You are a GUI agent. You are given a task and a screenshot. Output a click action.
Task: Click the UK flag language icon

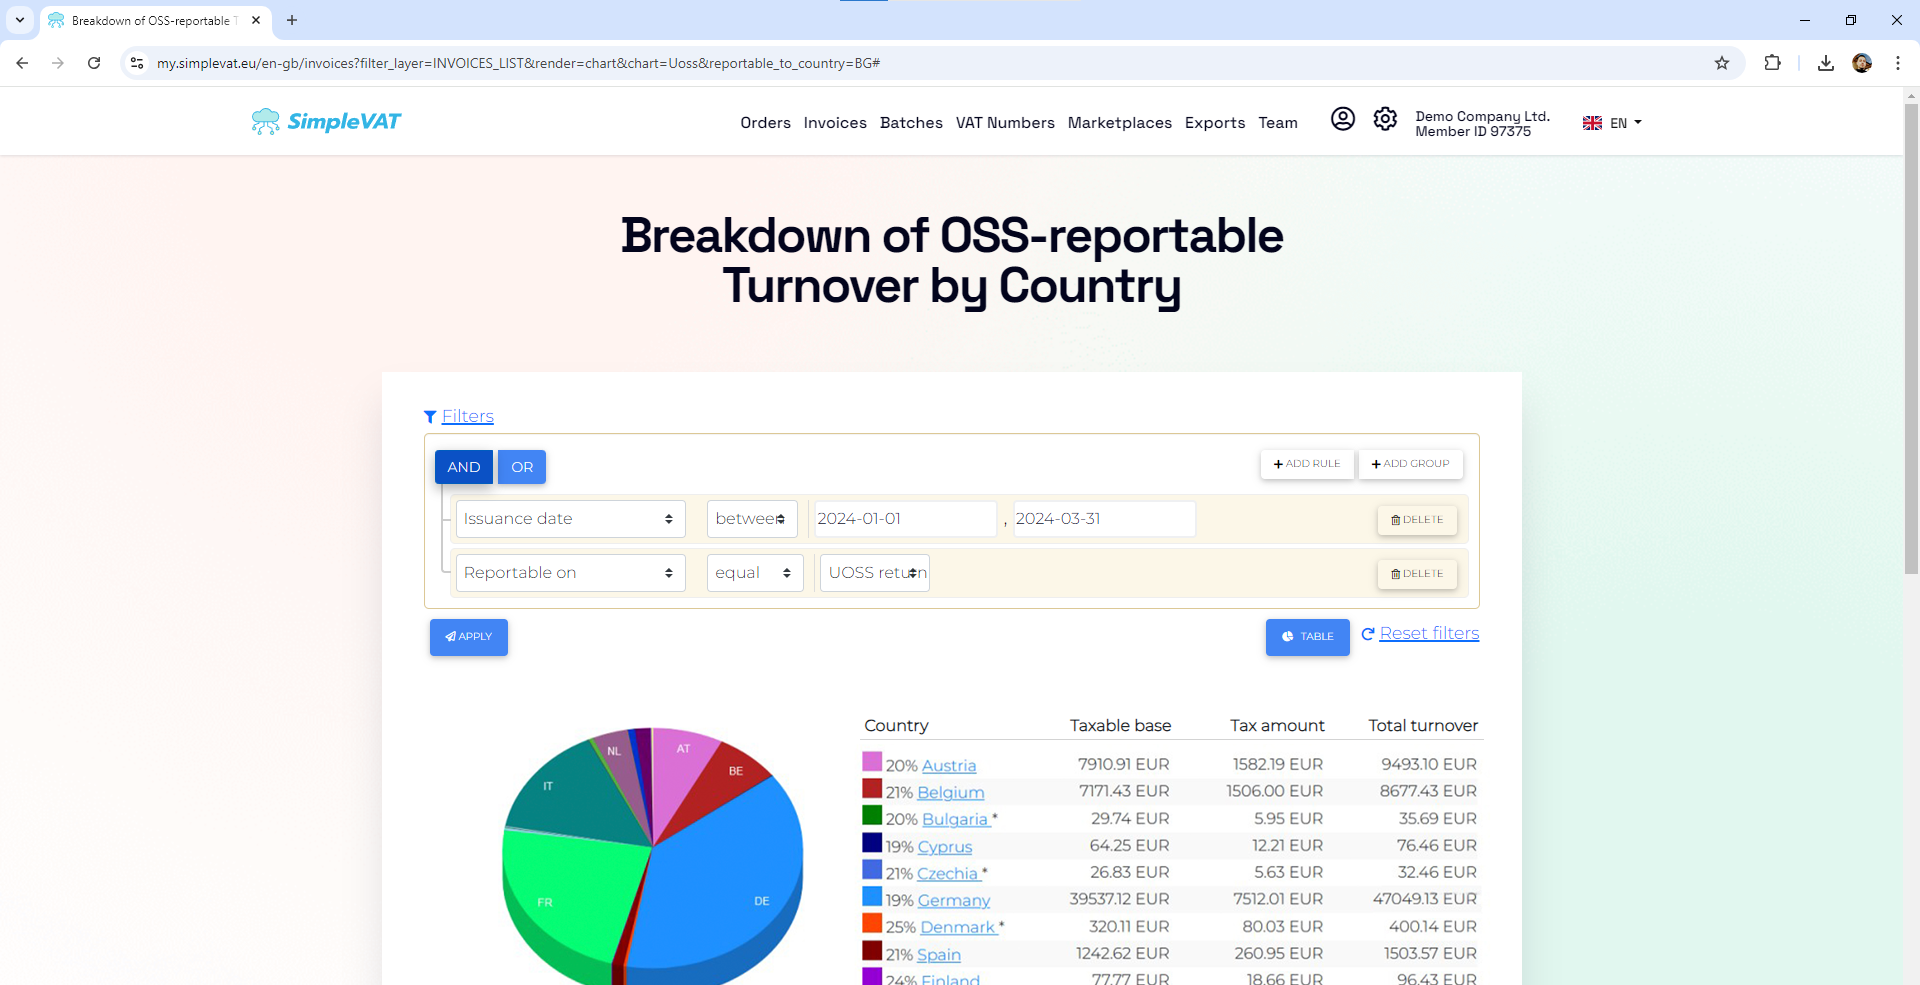[1592, 123]
